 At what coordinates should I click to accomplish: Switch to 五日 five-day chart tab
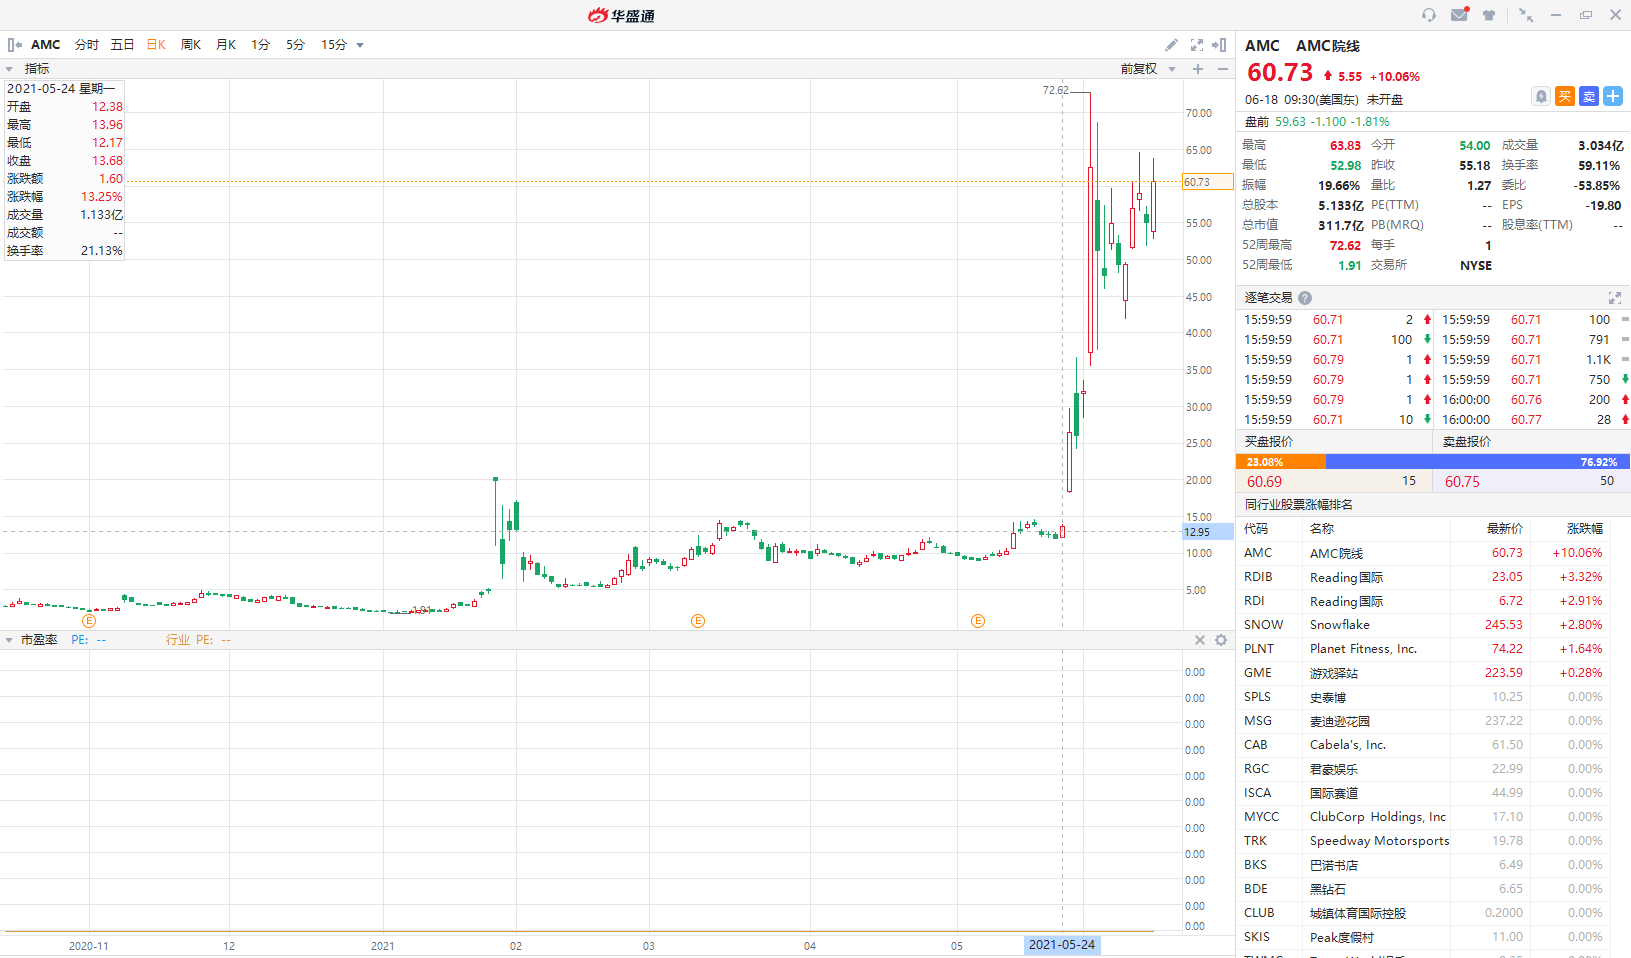[122, 45]
